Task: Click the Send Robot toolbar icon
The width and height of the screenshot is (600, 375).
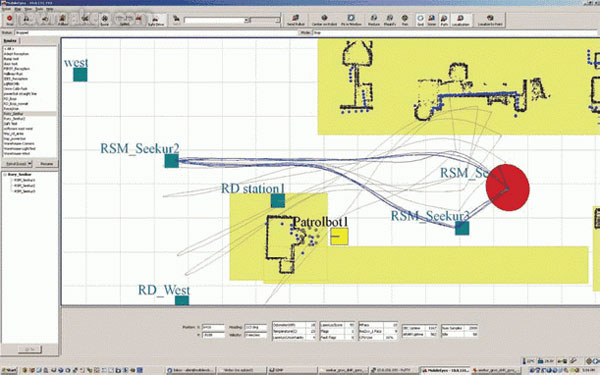Action: pyautogui.click(x=295, y=20)
